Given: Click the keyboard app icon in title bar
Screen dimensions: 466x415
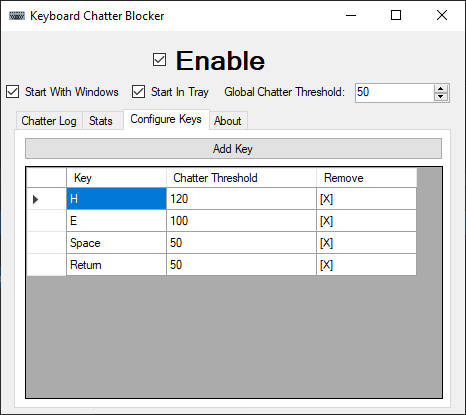Looking at the screenshot, I should click(x=17, y=16).
